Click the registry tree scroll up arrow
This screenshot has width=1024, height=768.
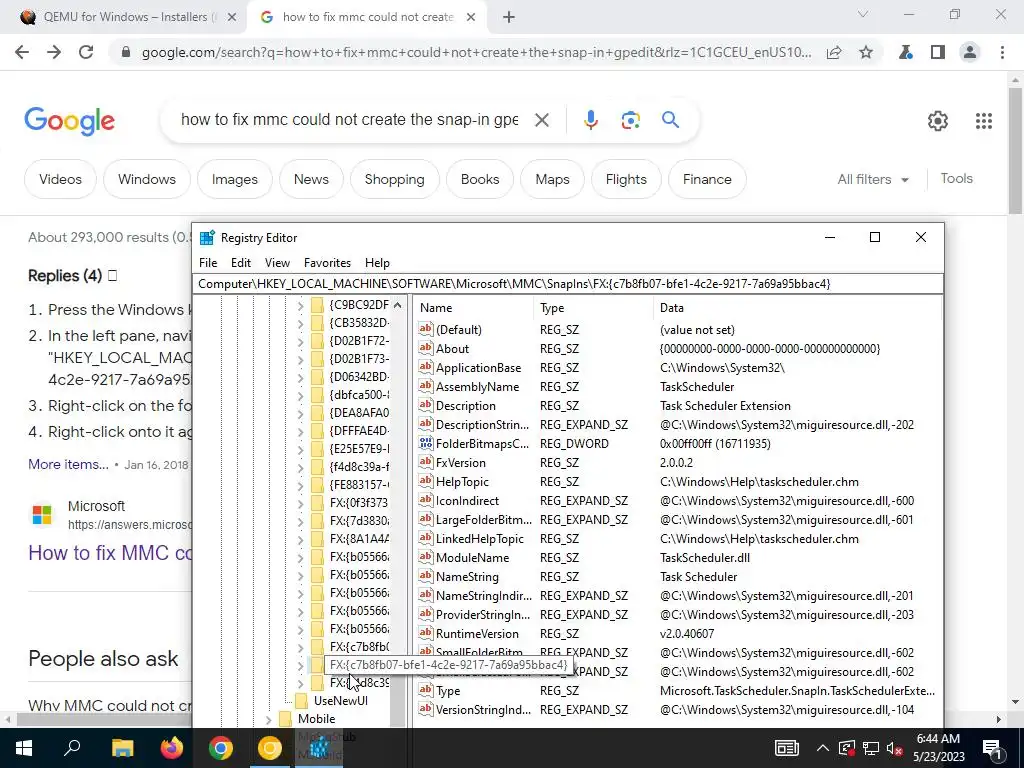tap(398, 305)
